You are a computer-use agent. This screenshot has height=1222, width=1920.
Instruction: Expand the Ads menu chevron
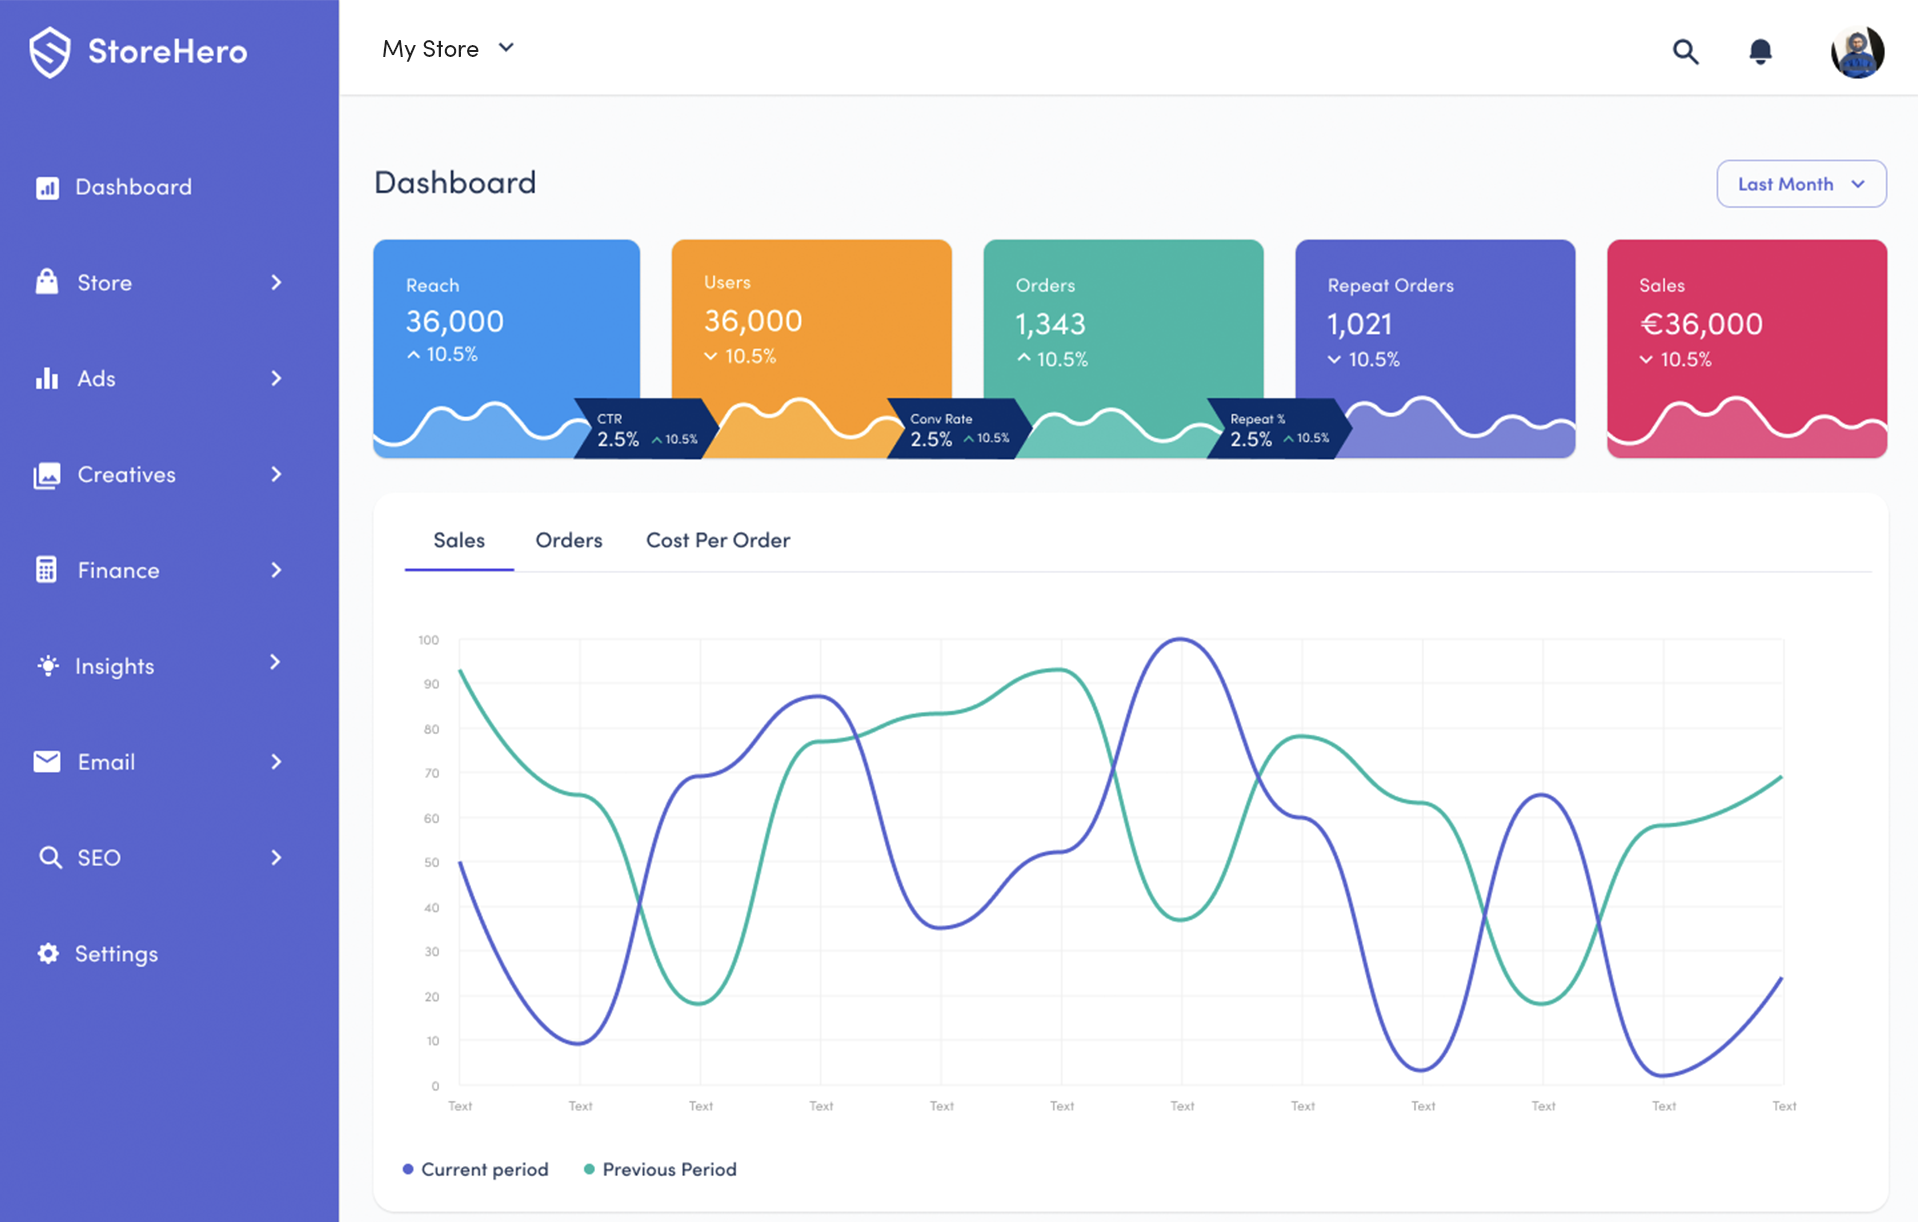click(276, 378)
